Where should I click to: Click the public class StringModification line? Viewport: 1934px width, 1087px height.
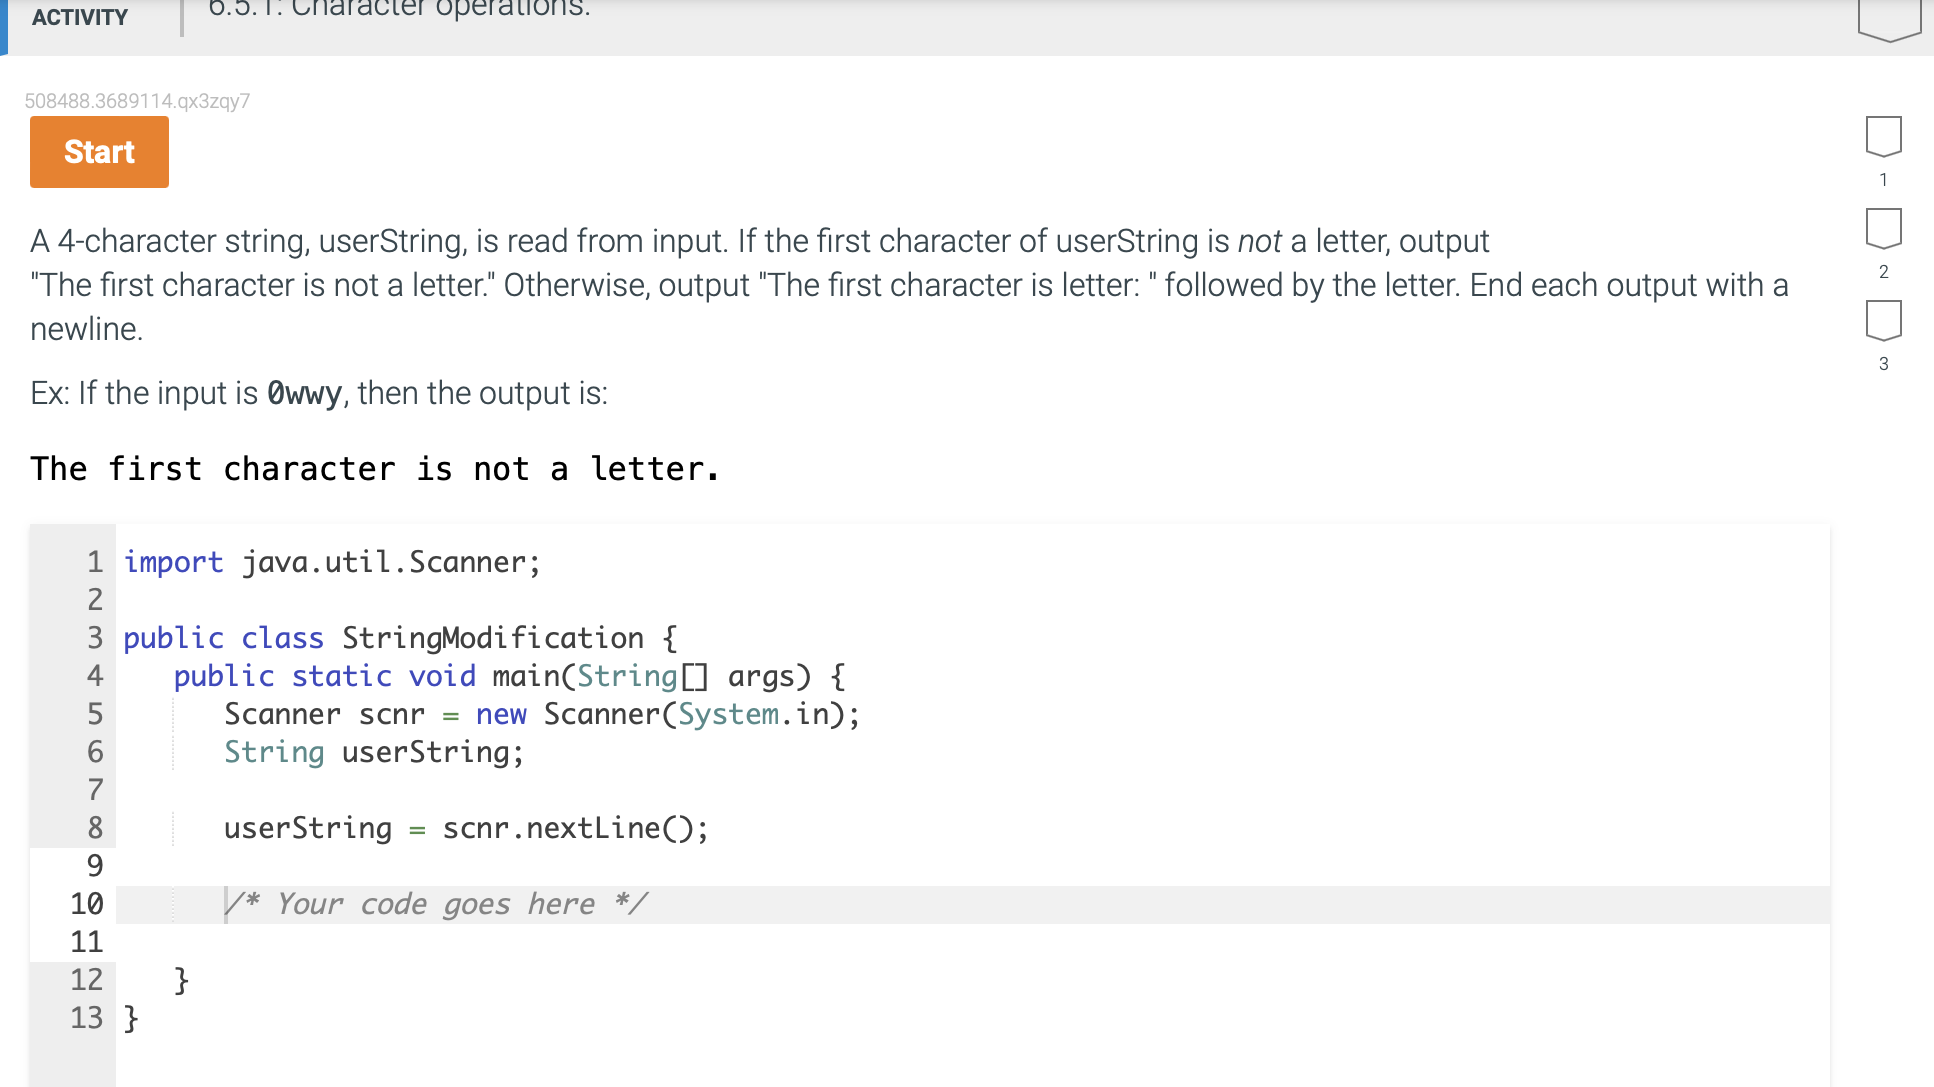point(400,638)
